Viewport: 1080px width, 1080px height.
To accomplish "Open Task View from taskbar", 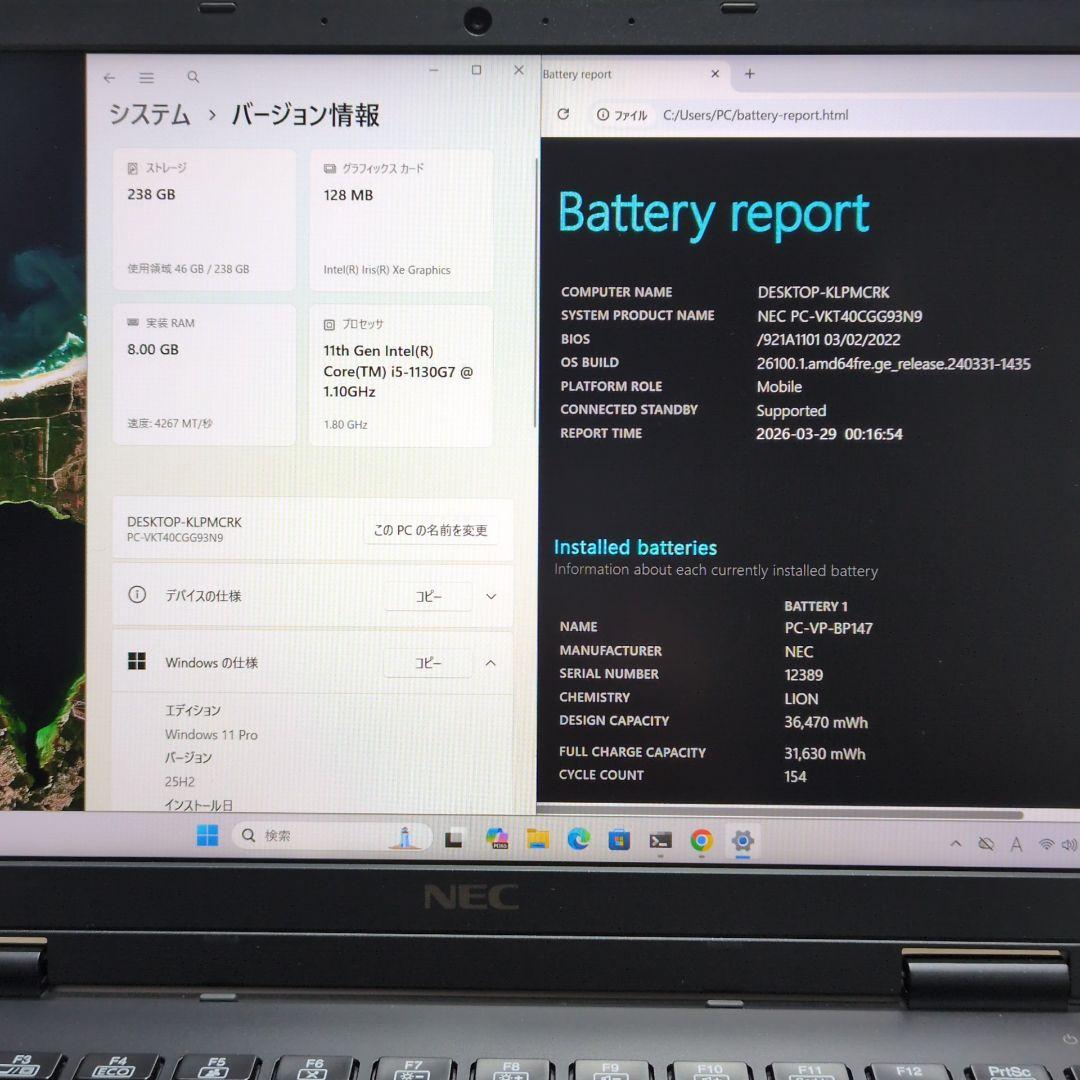I will tap(453, 839).
